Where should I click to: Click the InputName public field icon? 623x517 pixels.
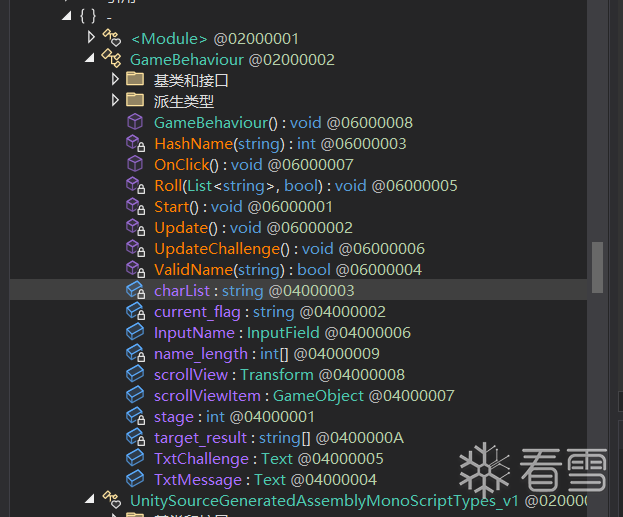click(135, 332)
